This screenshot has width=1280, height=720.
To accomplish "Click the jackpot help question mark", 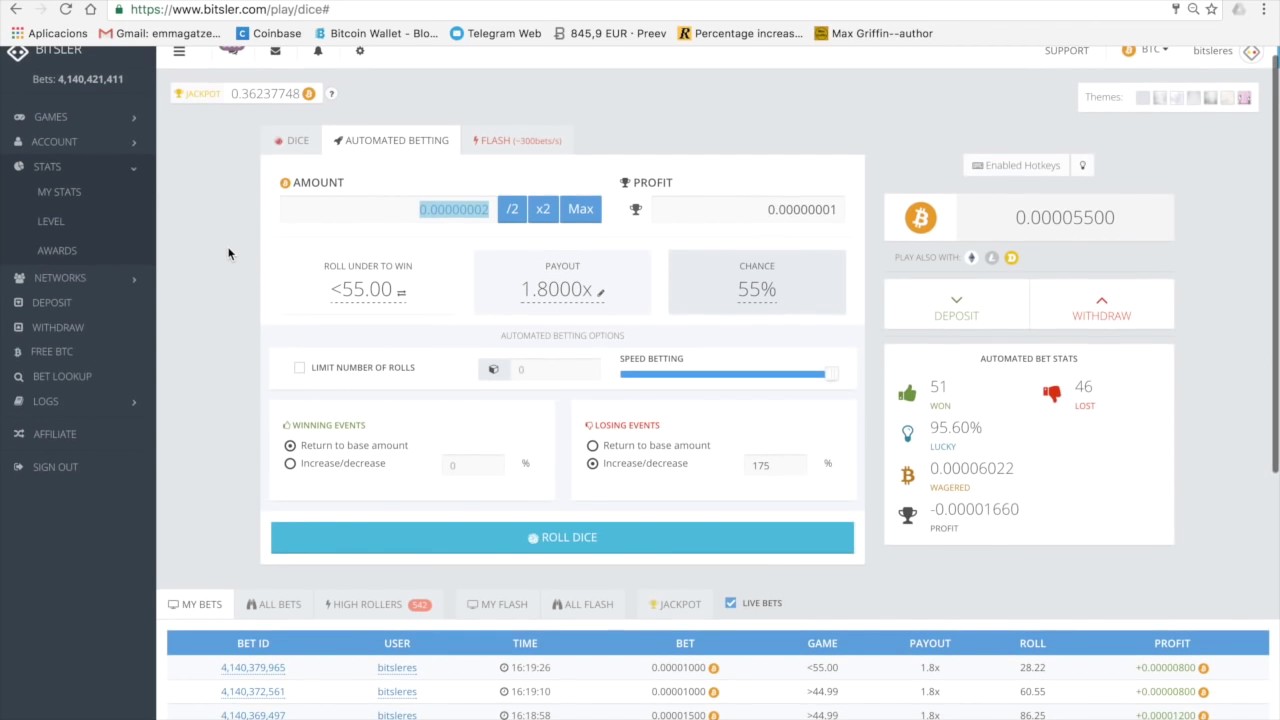I will click(331, 94).
